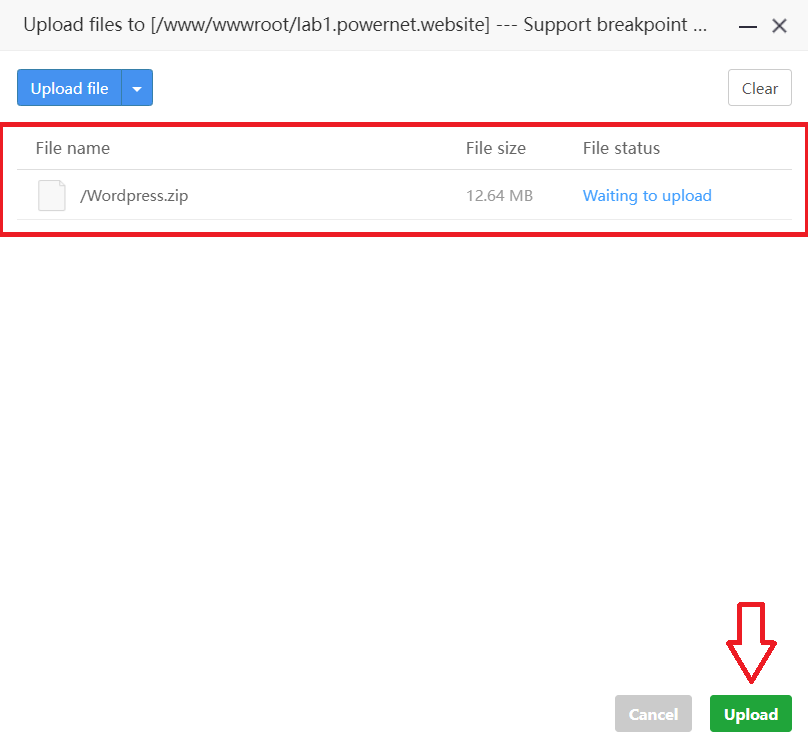The image size is (808, 750).
Task: Open the Upload file dropdown arrow
Action: coord(137,88)
